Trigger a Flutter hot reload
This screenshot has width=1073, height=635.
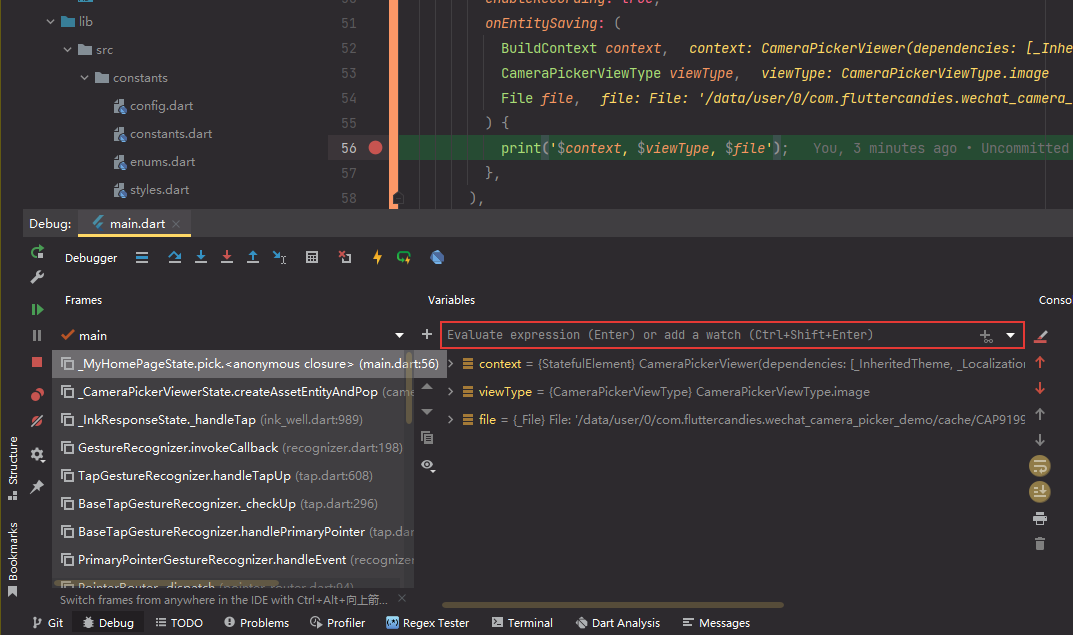pos(377,257)
